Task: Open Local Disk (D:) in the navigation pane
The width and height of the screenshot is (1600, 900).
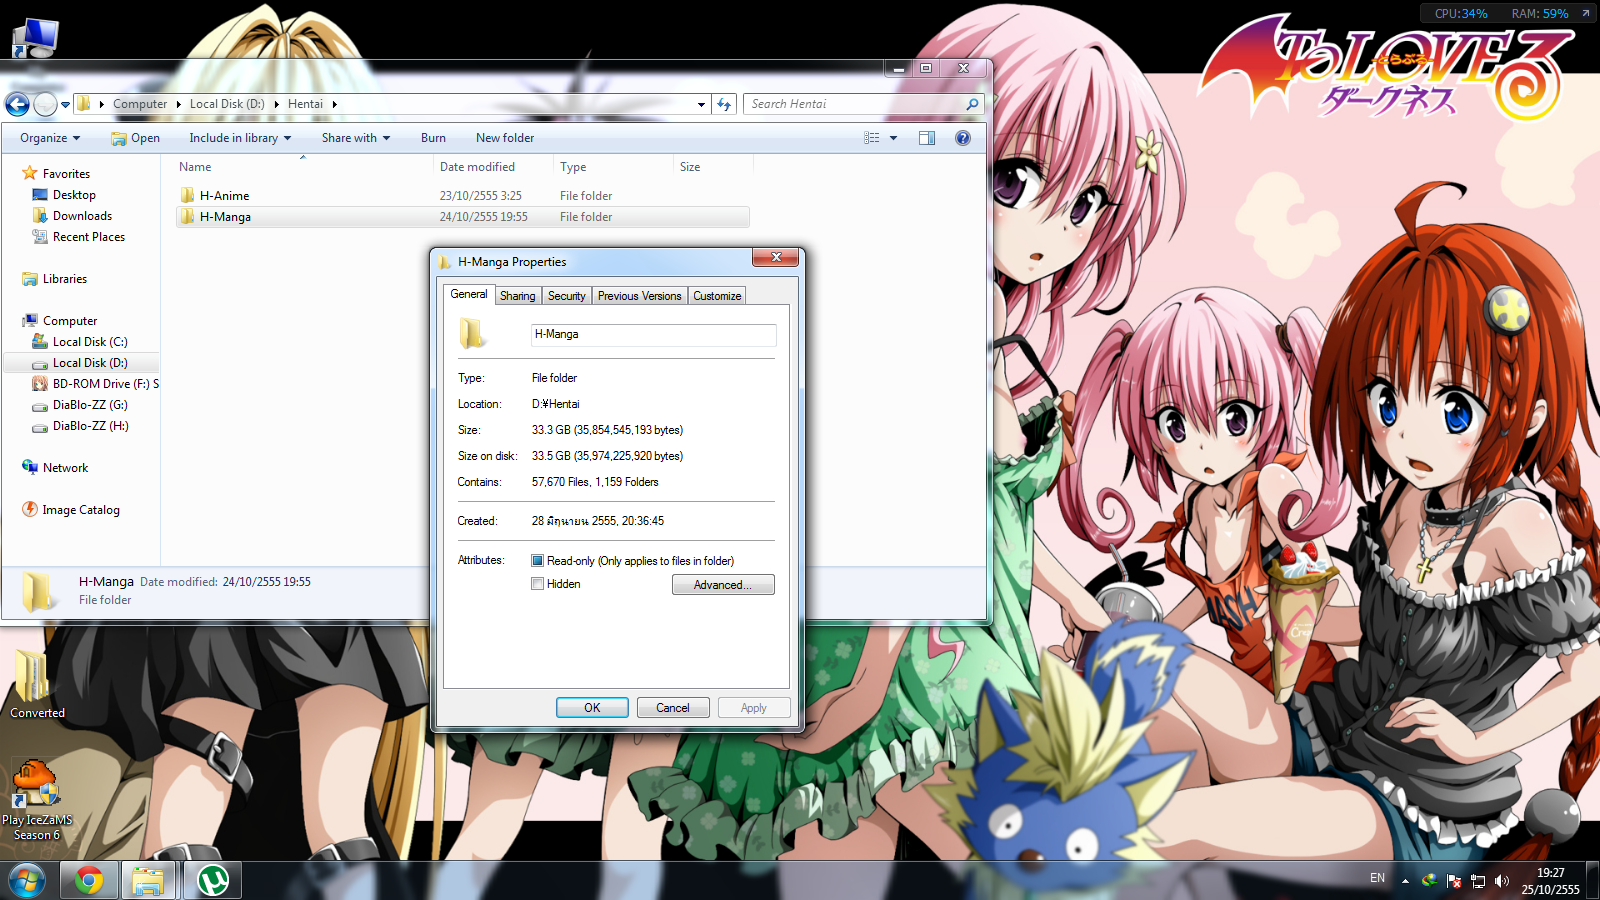Action: click(90, 363)
